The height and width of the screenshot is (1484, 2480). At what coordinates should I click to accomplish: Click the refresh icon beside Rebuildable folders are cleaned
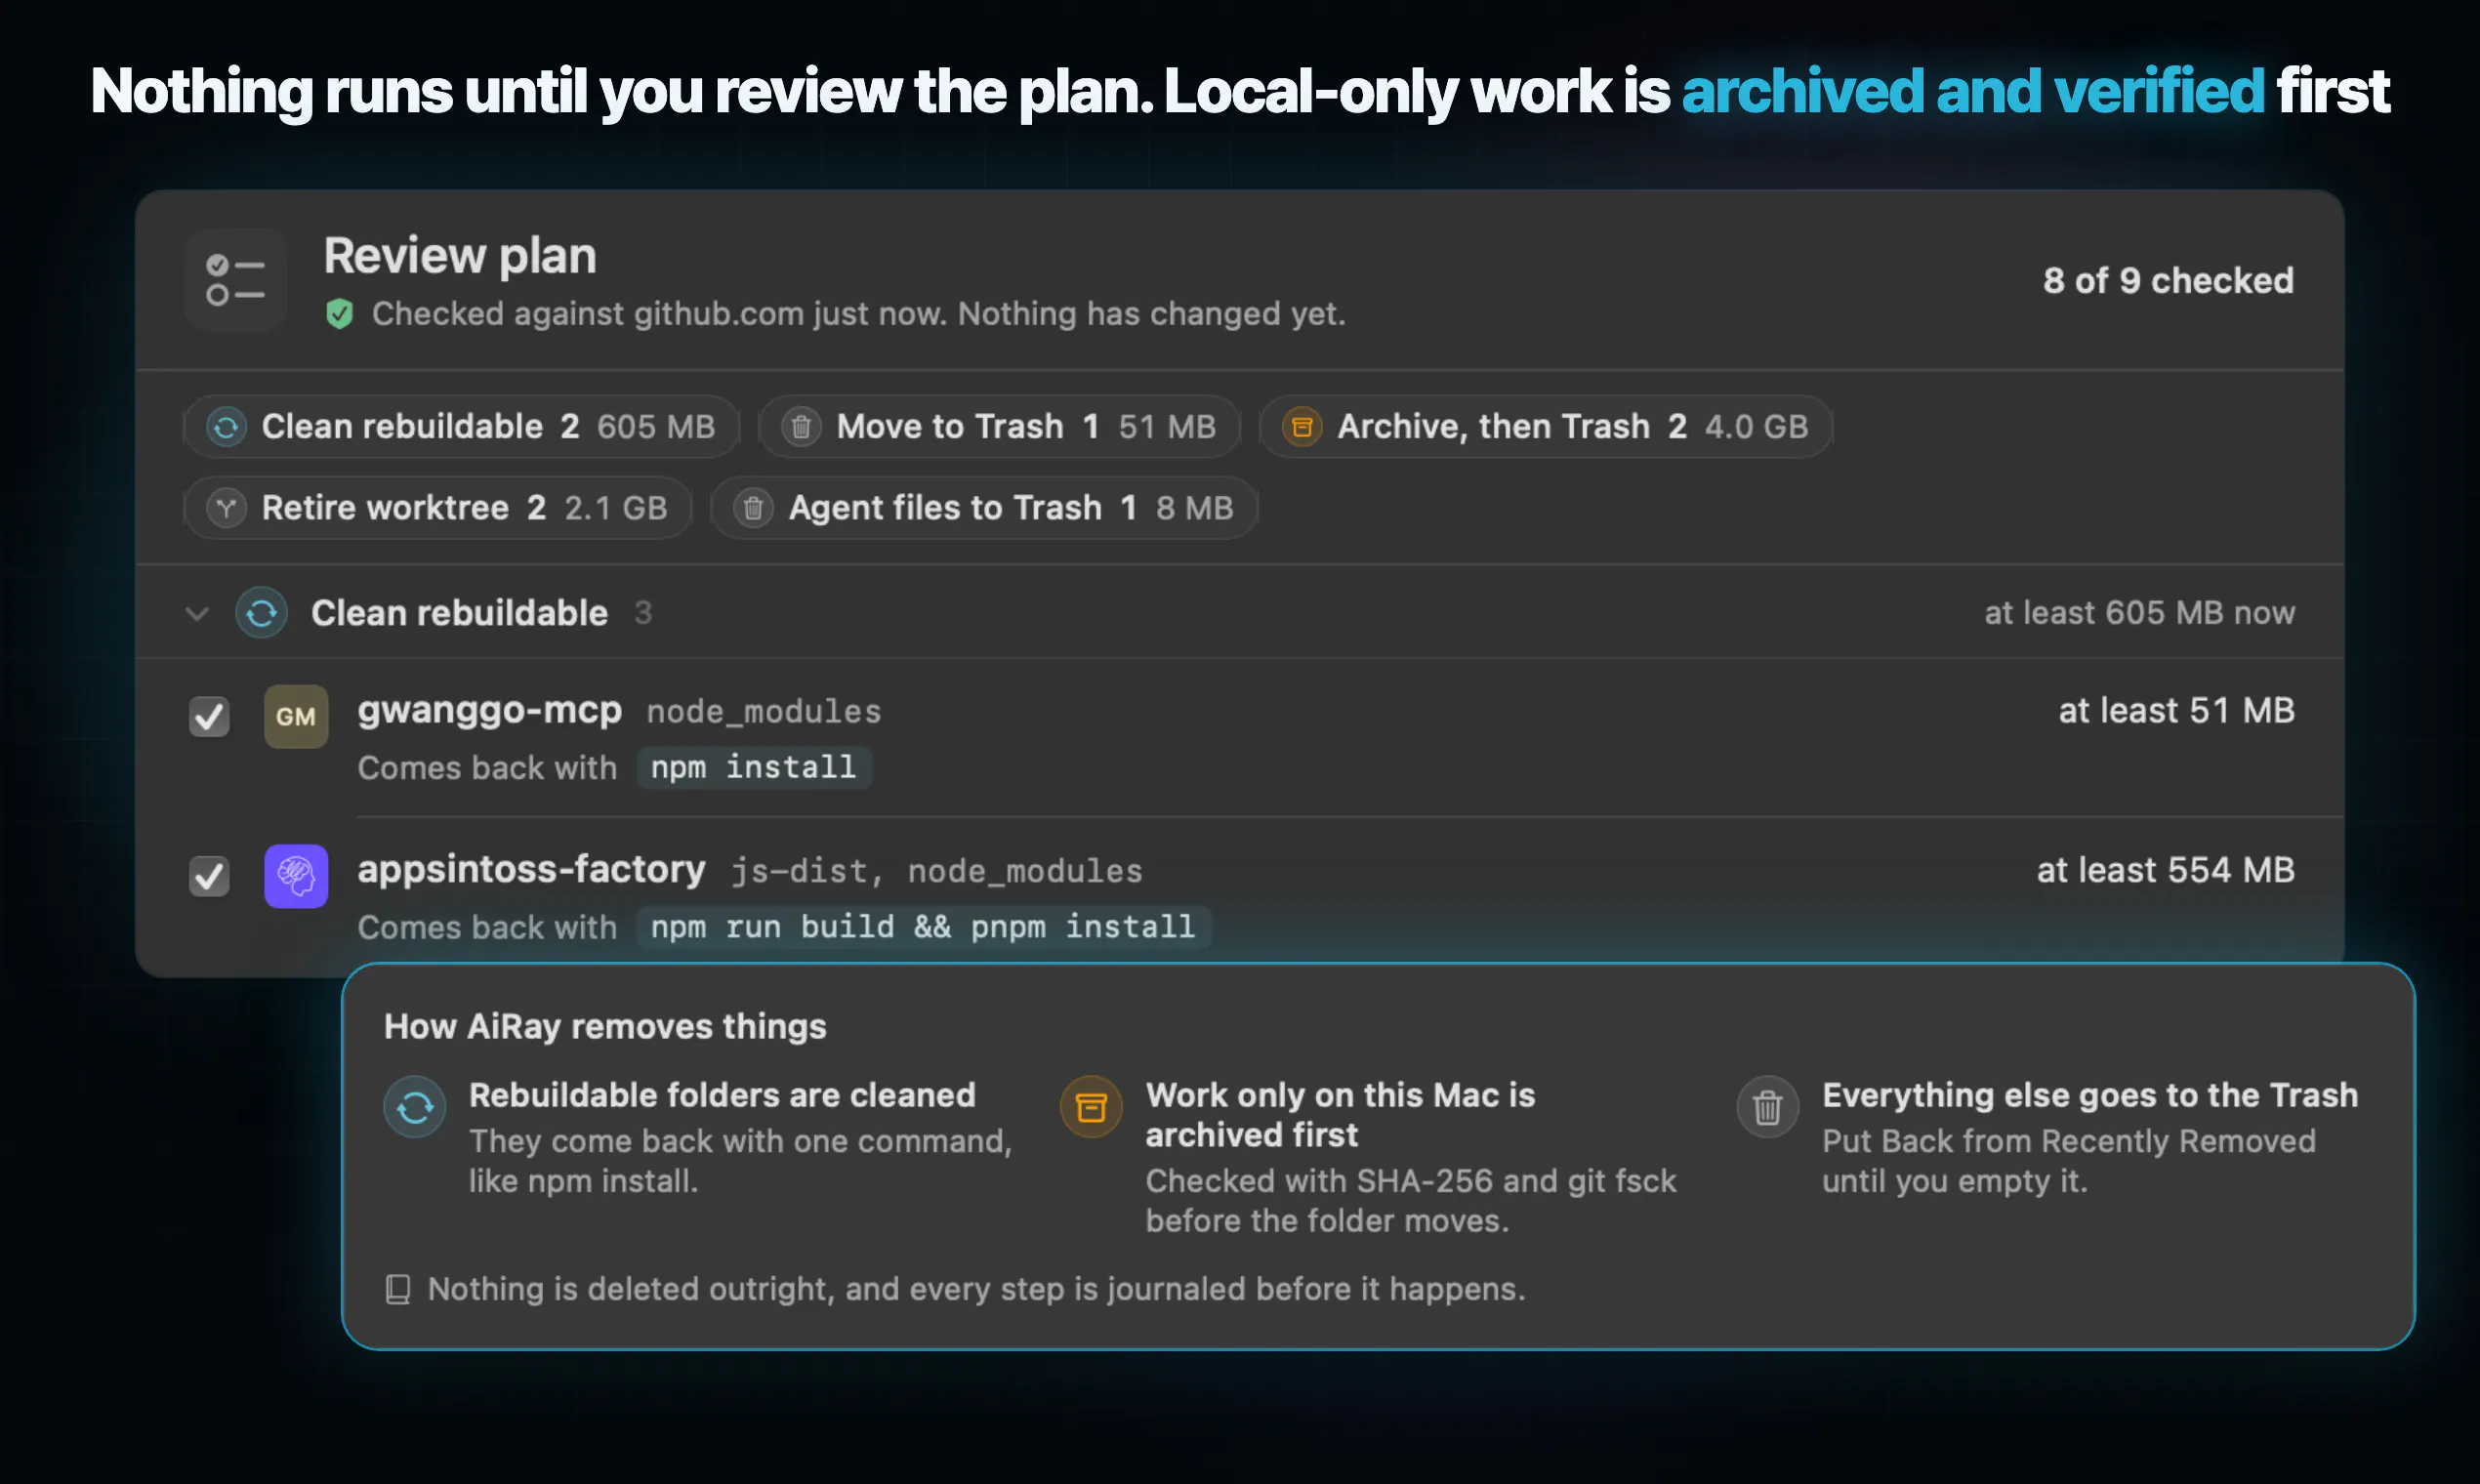coord(415,1107)
